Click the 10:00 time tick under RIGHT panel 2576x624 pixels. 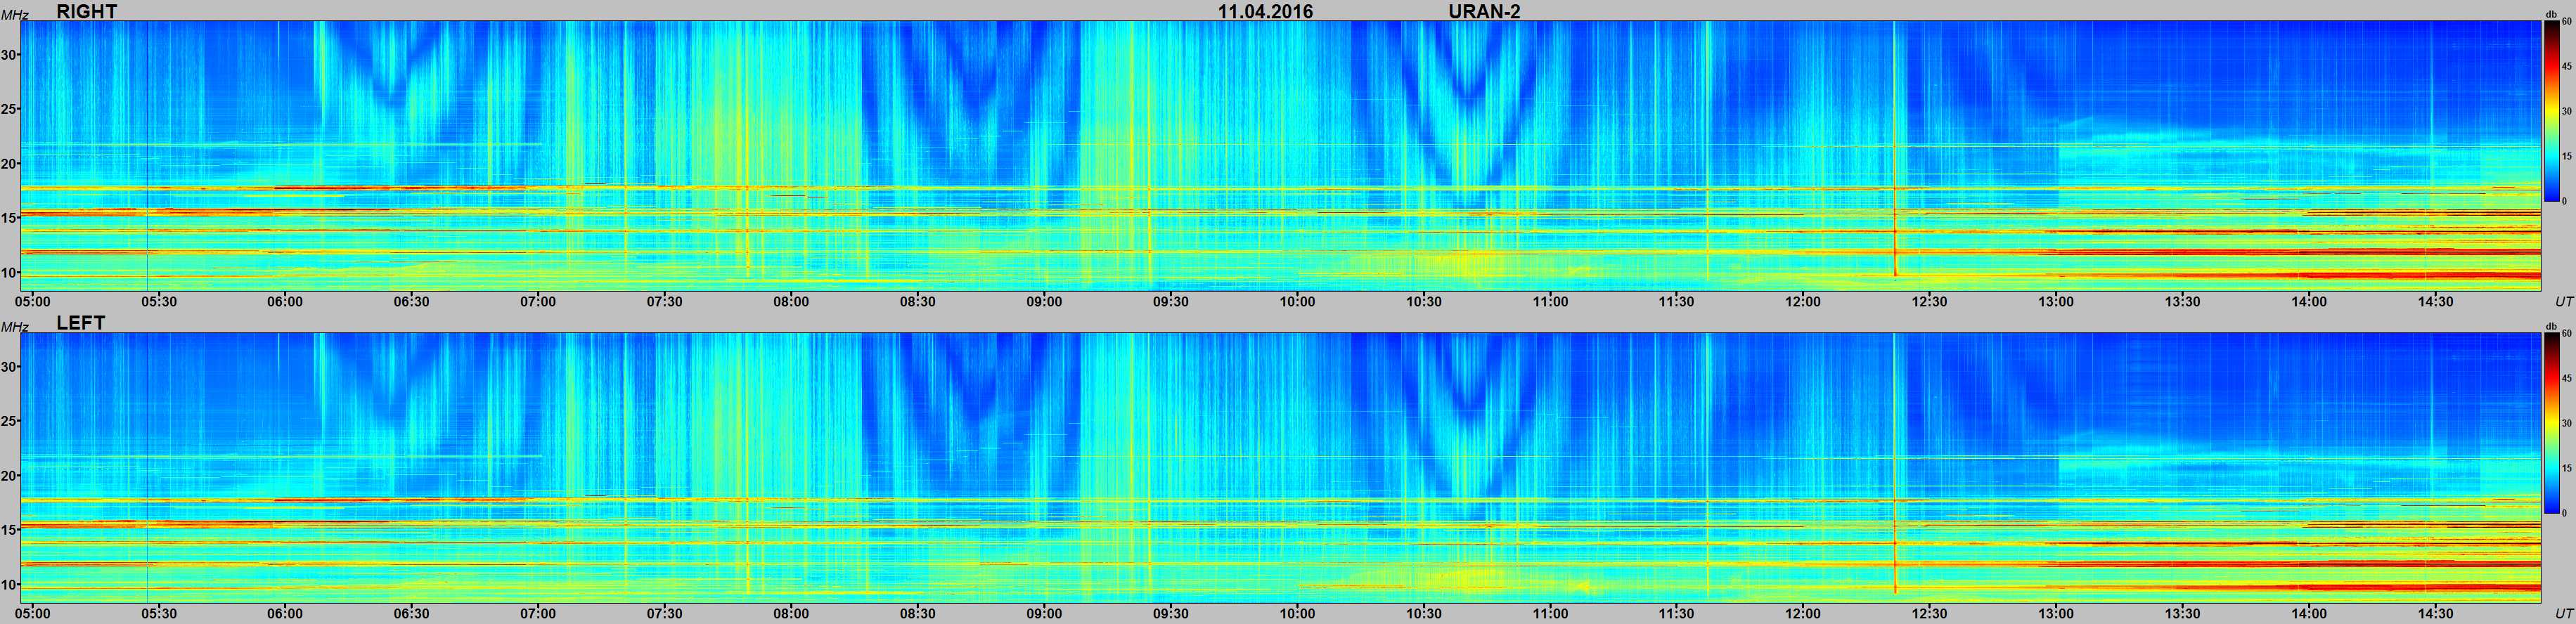coord(1297,301)
